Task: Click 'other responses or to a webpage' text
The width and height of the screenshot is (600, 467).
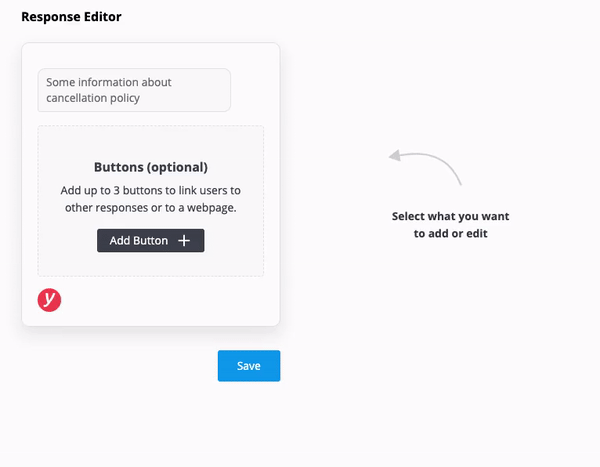Action: [150, 208]
